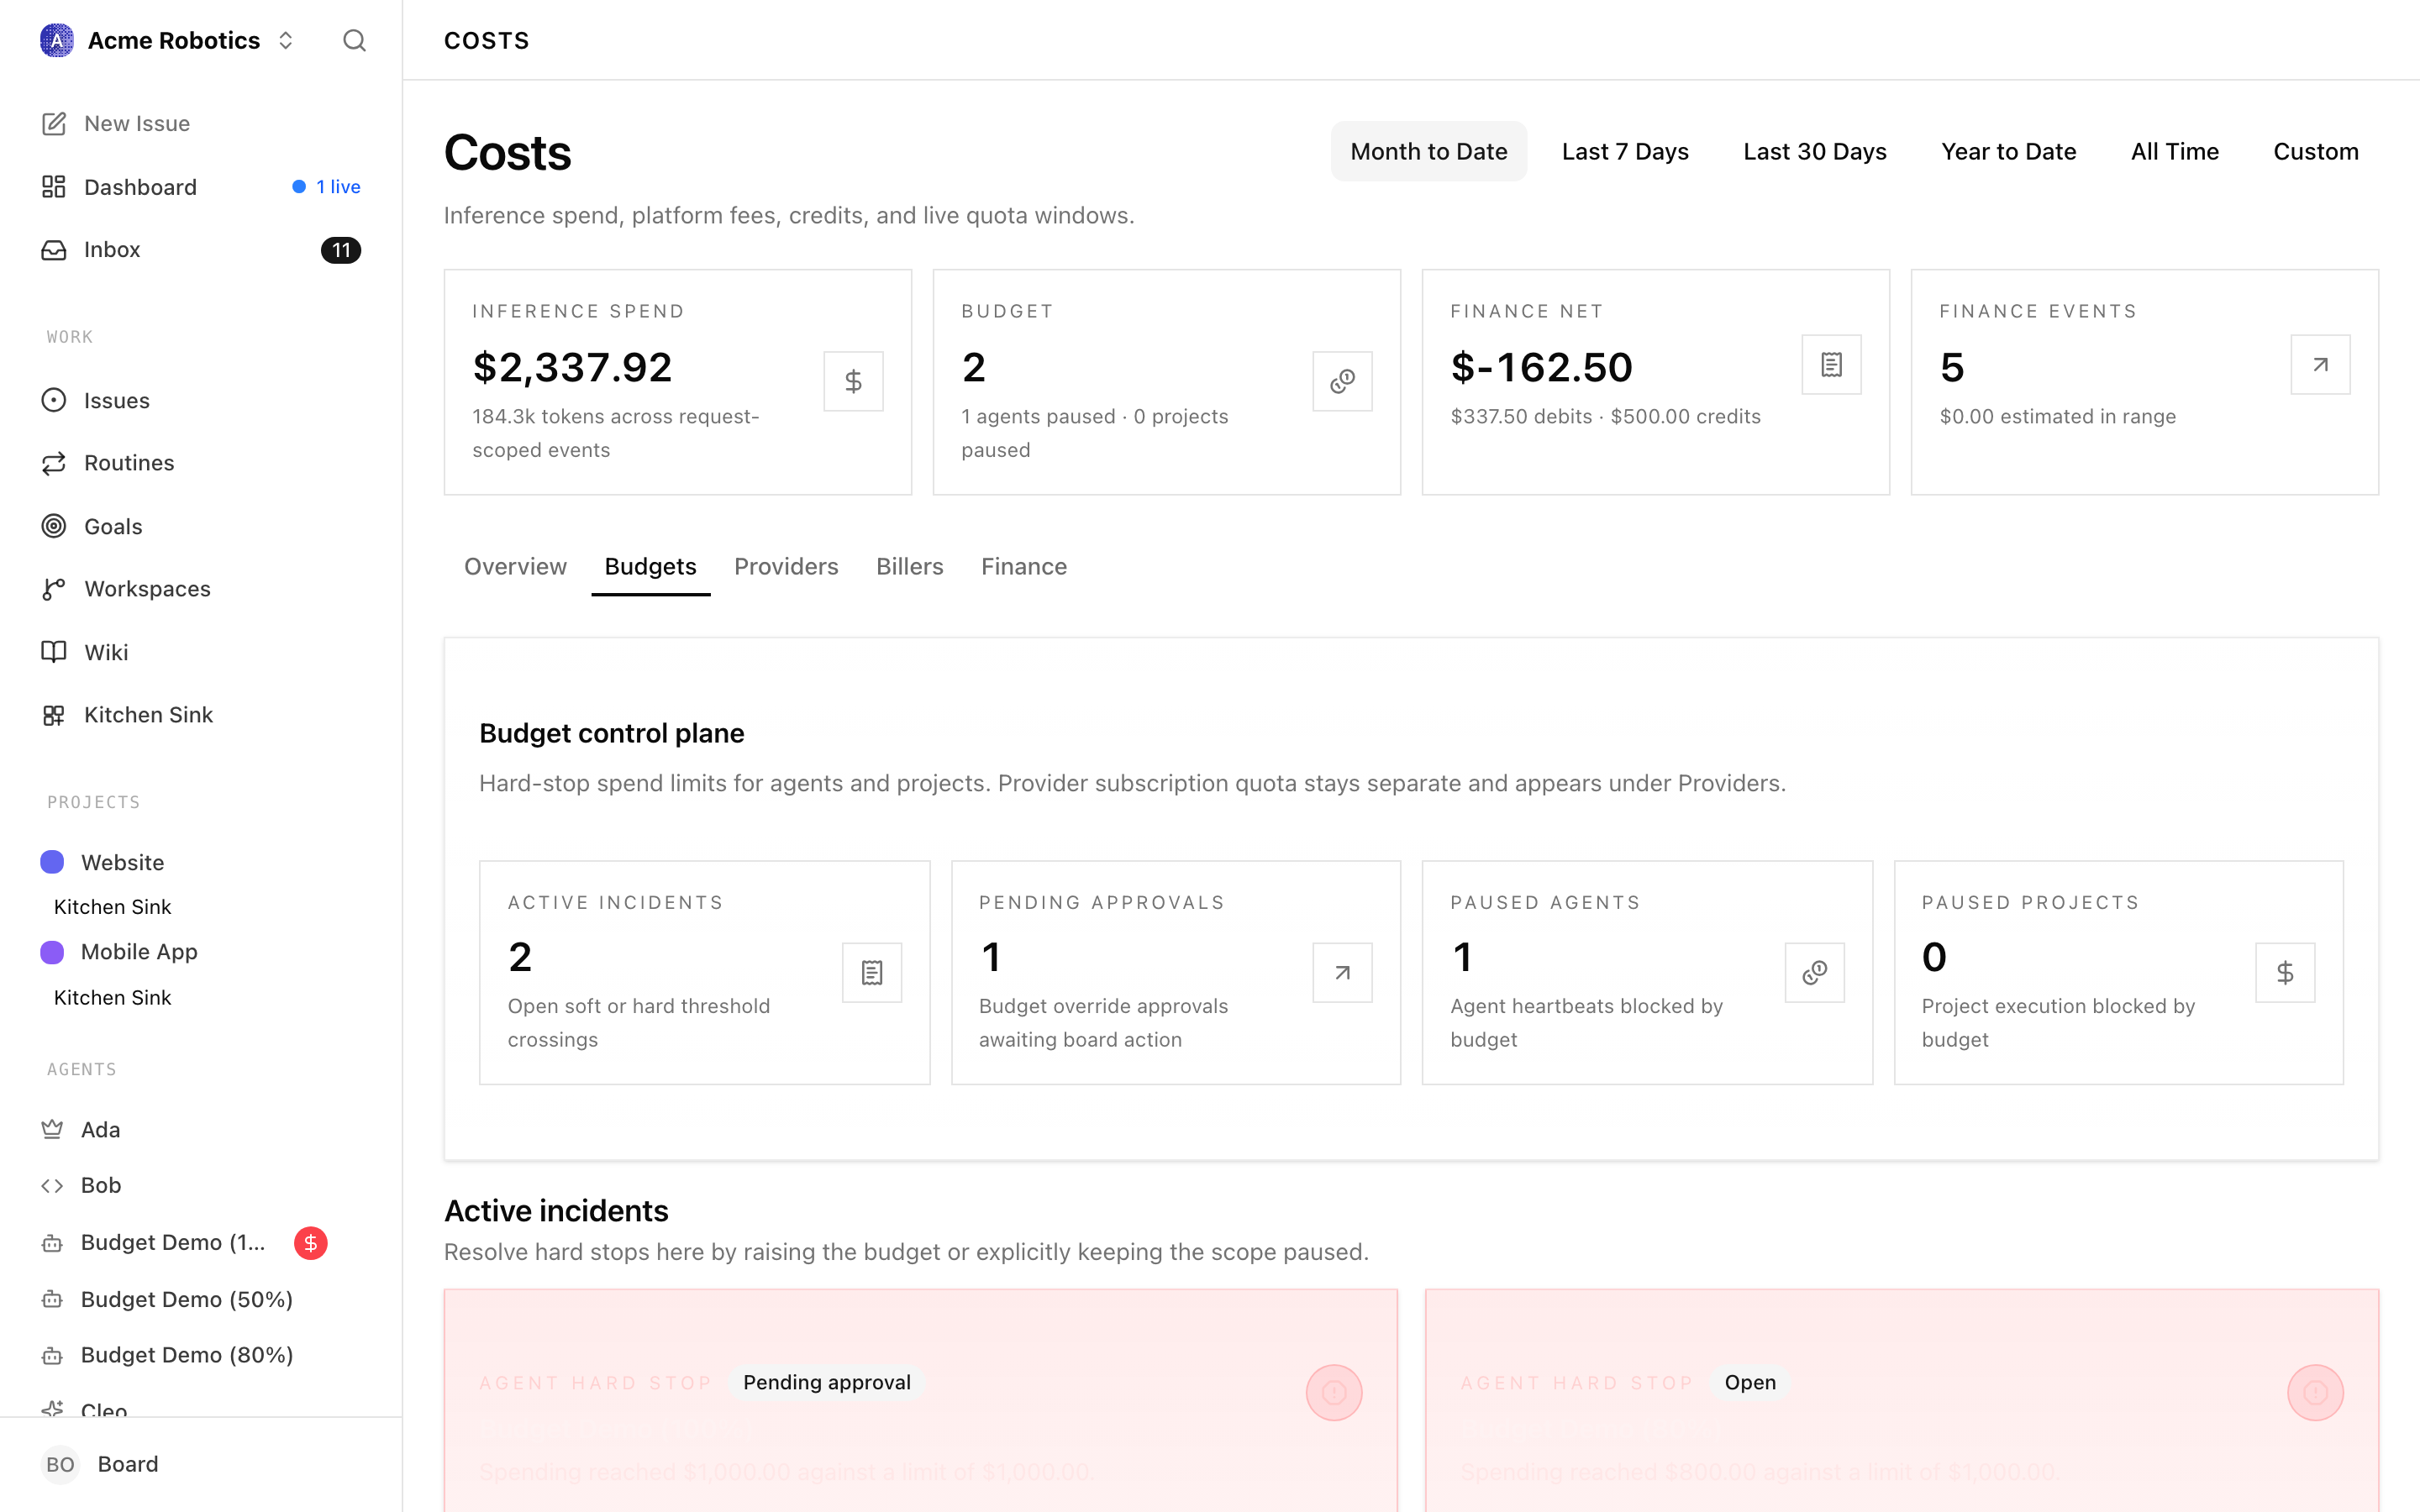
Task: Open Kitchen Sink under Website project
Action: (112, 907)
